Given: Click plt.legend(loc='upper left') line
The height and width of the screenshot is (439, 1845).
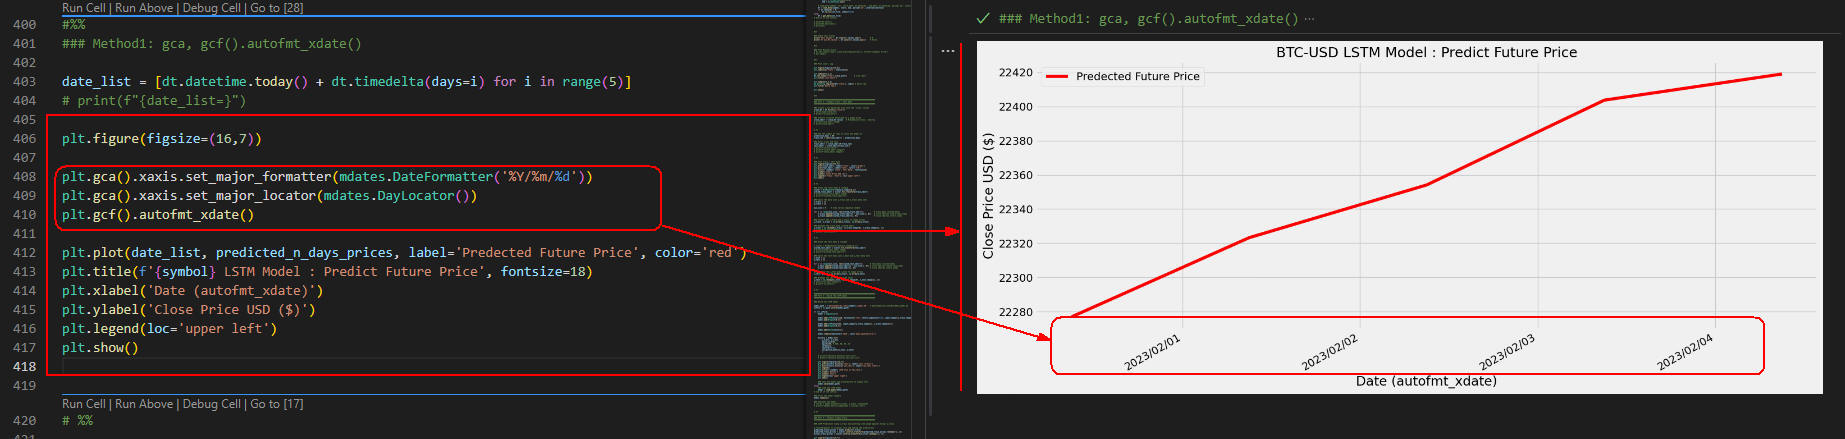Looking at the screenshot, I should click(x=169, y=329).
